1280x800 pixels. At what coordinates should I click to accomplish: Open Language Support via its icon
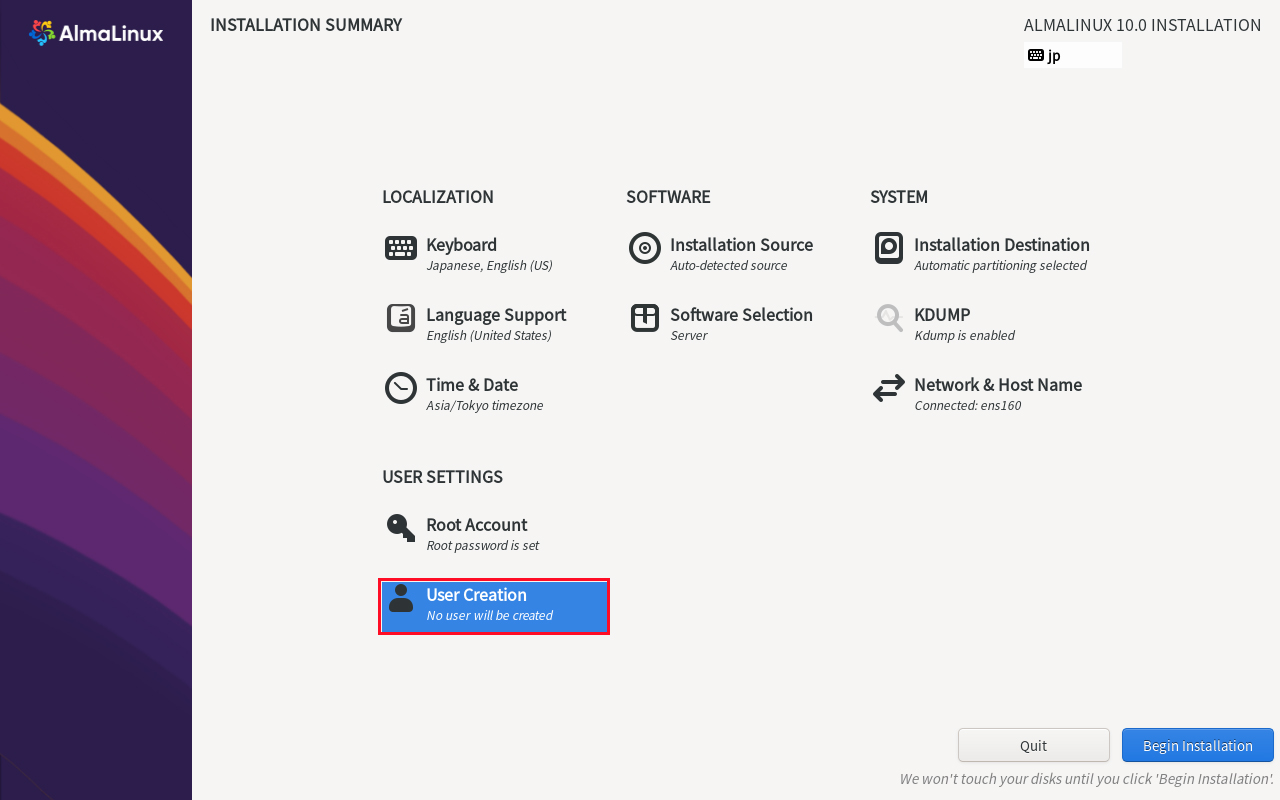point(401,318)
